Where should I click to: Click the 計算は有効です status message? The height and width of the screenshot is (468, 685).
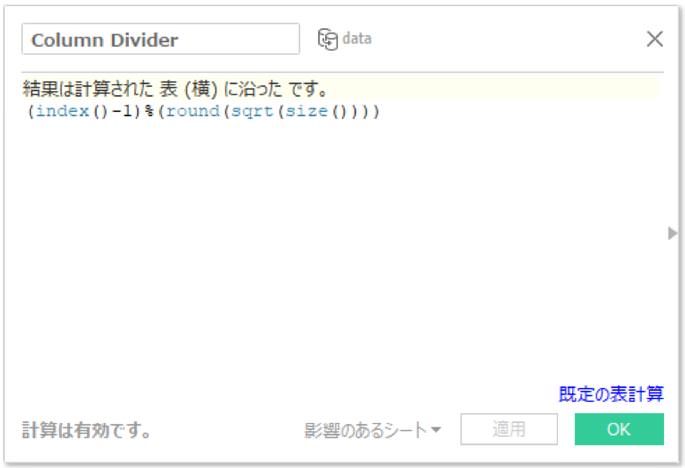(x=87, y=431)
